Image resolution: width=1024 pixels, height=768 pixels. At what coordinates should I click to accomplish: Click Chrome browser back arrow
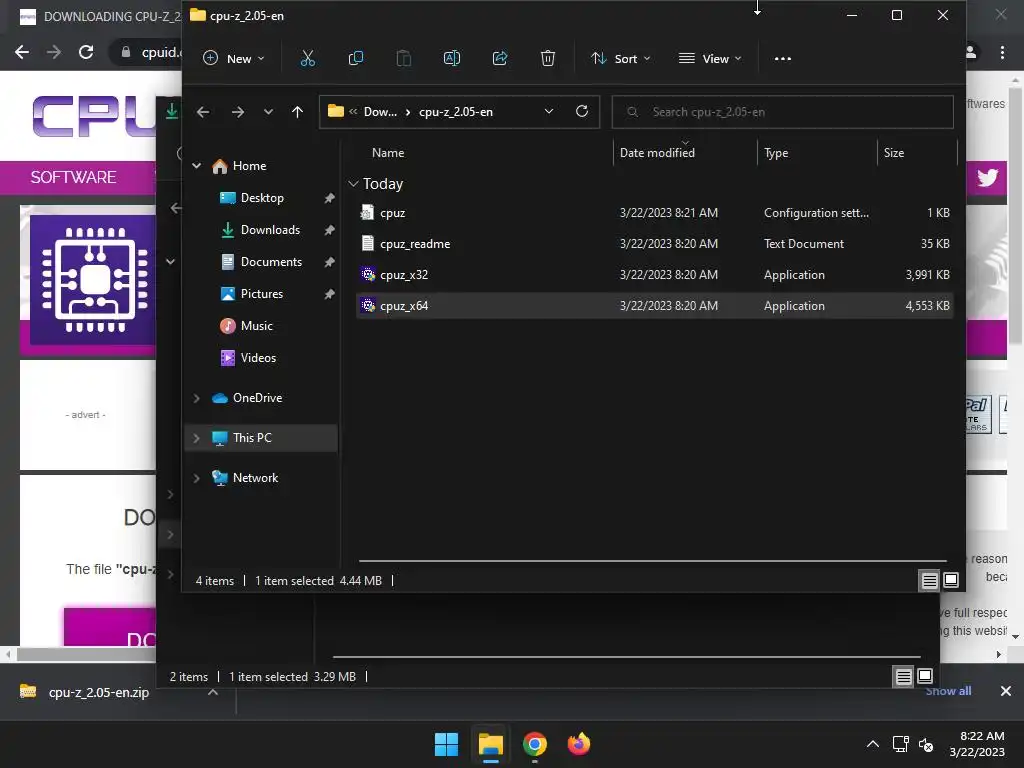22,52
